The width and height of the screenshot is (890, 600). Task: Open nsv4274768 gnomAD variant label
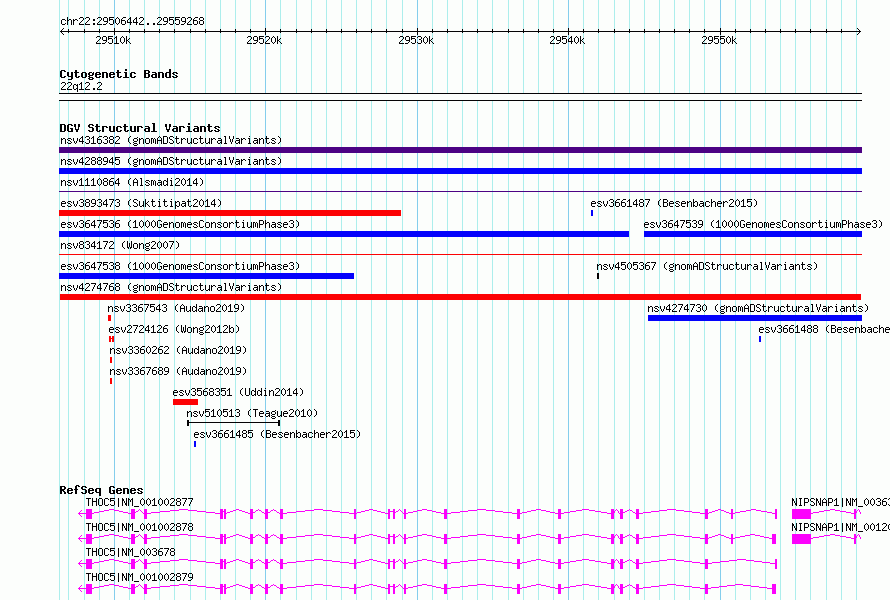[171, 287]
